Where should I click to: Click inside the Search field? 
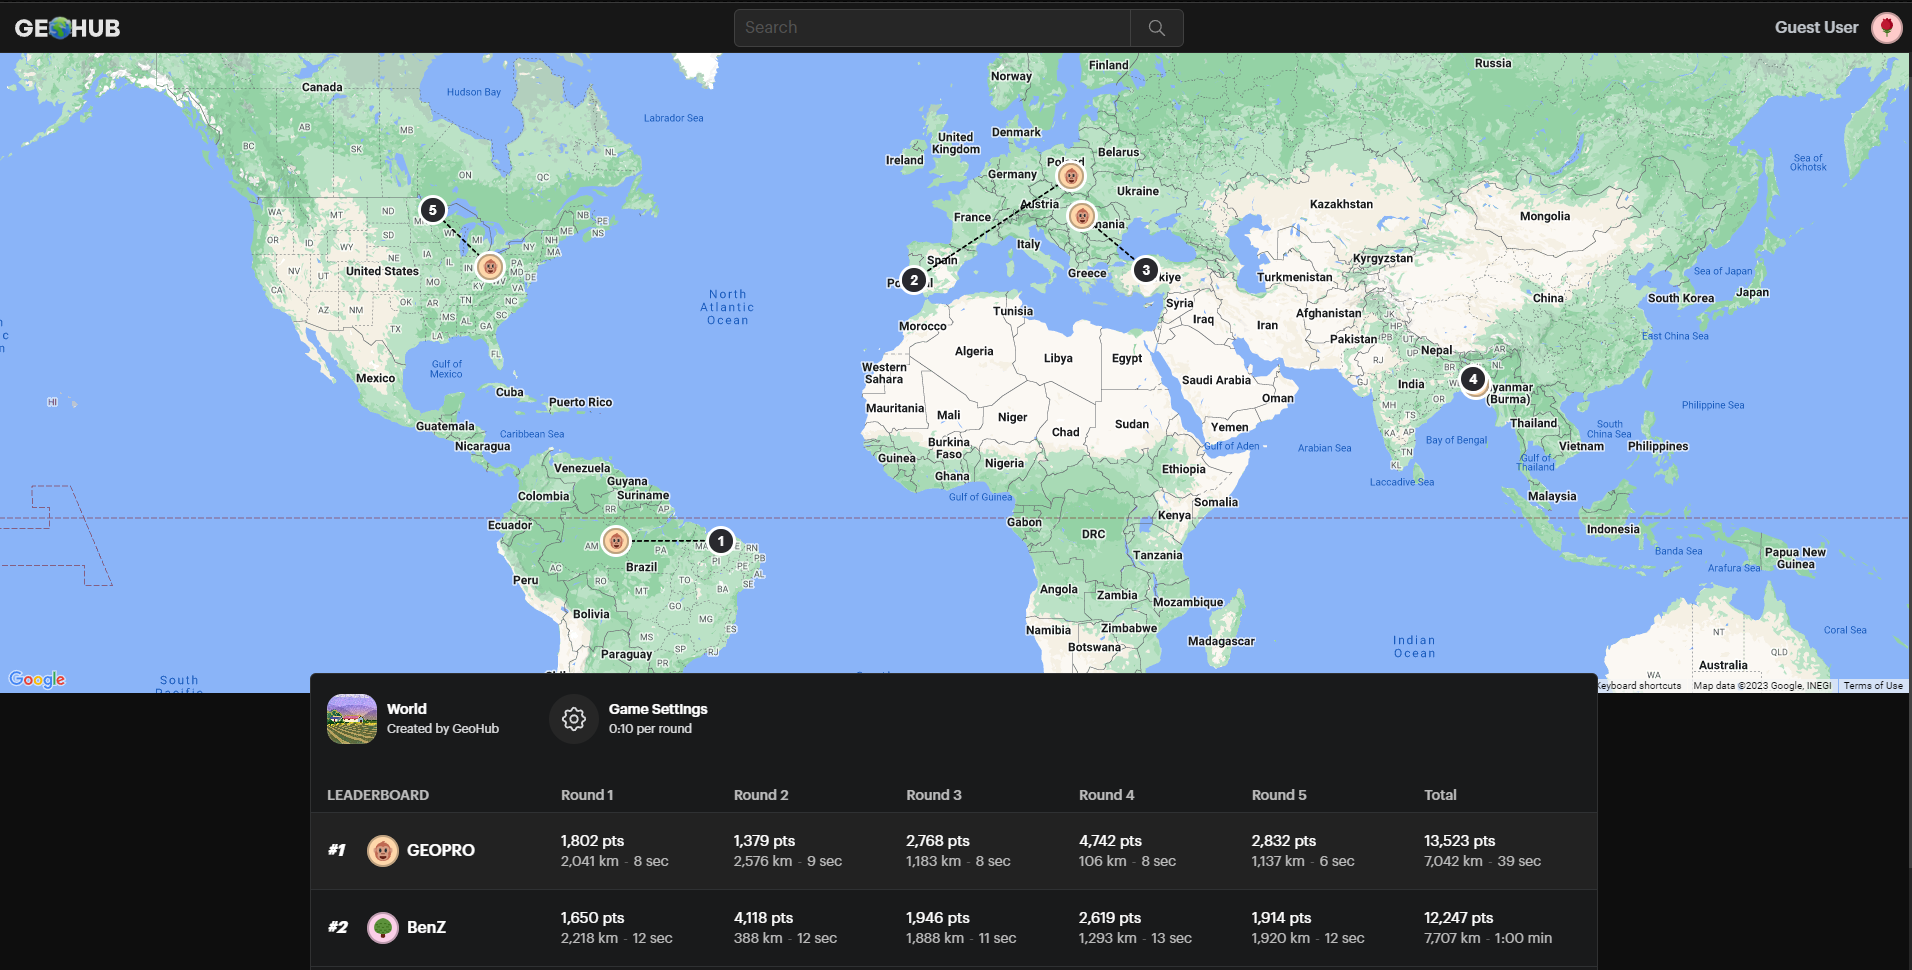[x=930, y=27]
